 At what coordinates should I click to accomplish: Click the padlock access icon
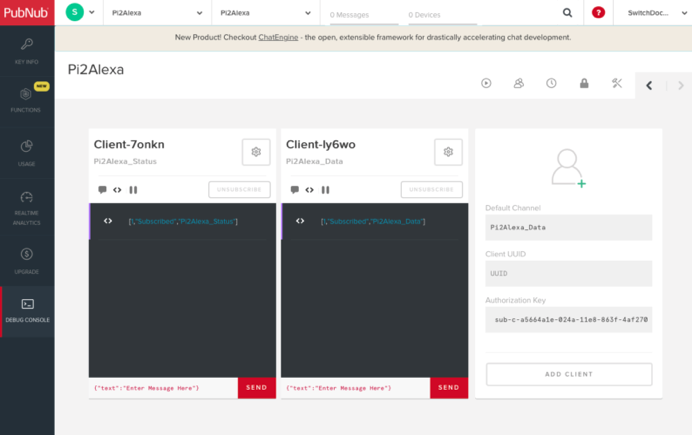584,83
